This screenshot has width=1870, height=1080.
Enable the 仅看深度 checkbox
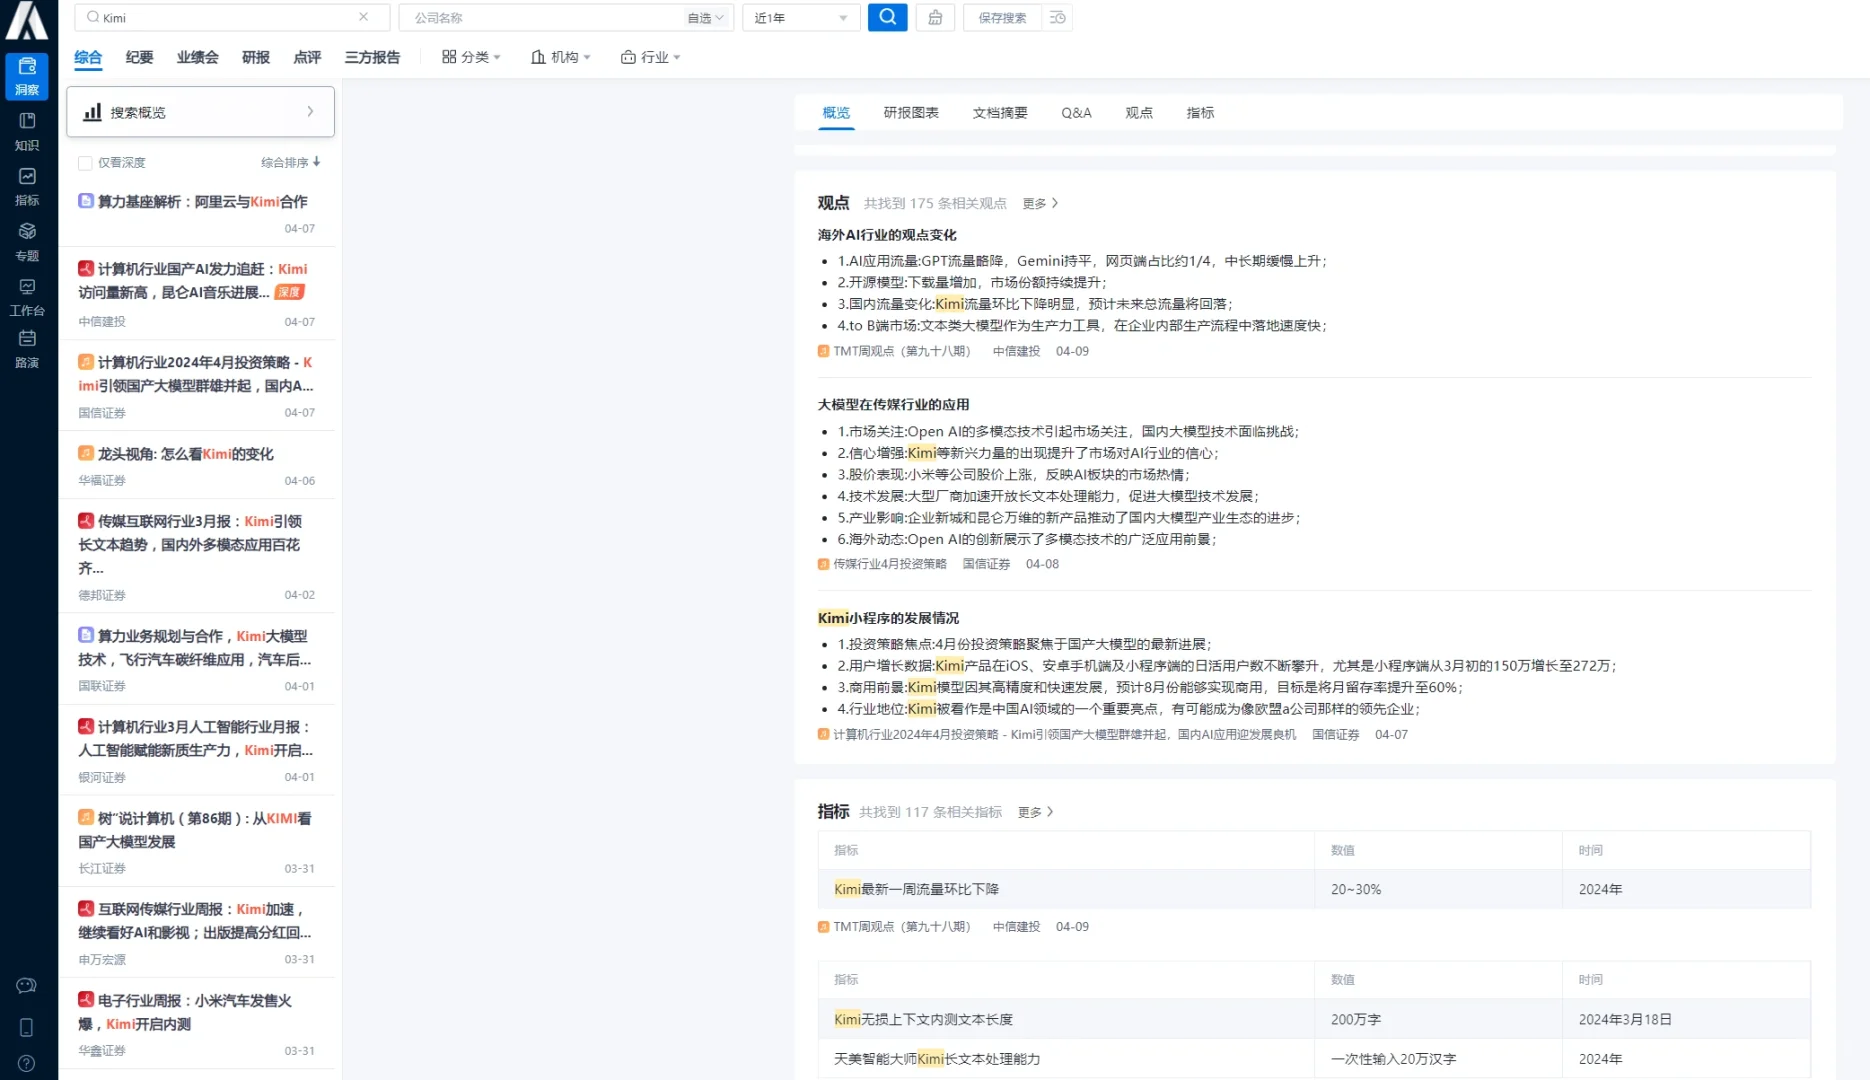[85, 163]
